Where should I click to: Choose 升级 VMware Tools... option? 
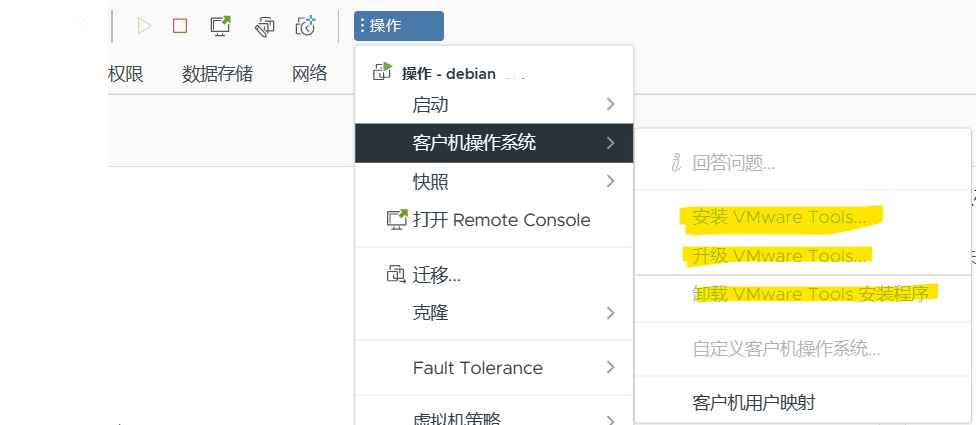[779, 256]
